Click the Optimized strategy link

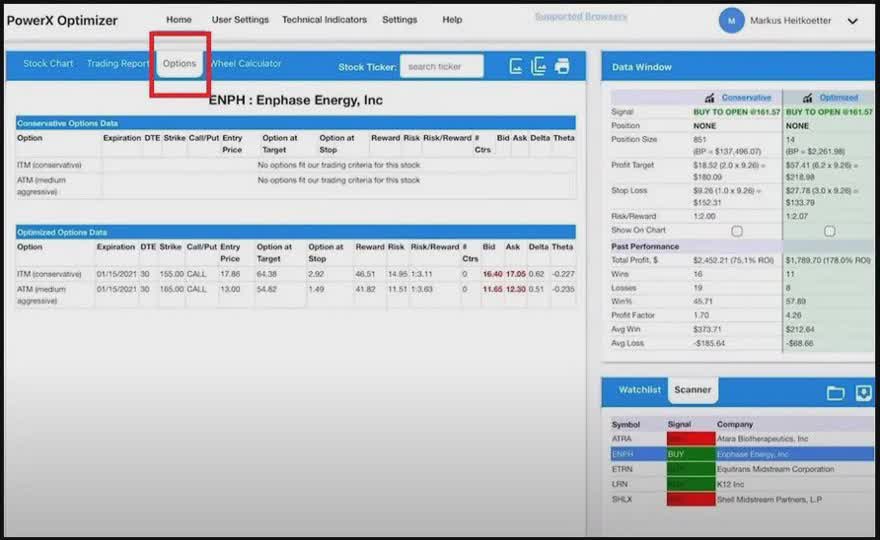pos(838,98)
